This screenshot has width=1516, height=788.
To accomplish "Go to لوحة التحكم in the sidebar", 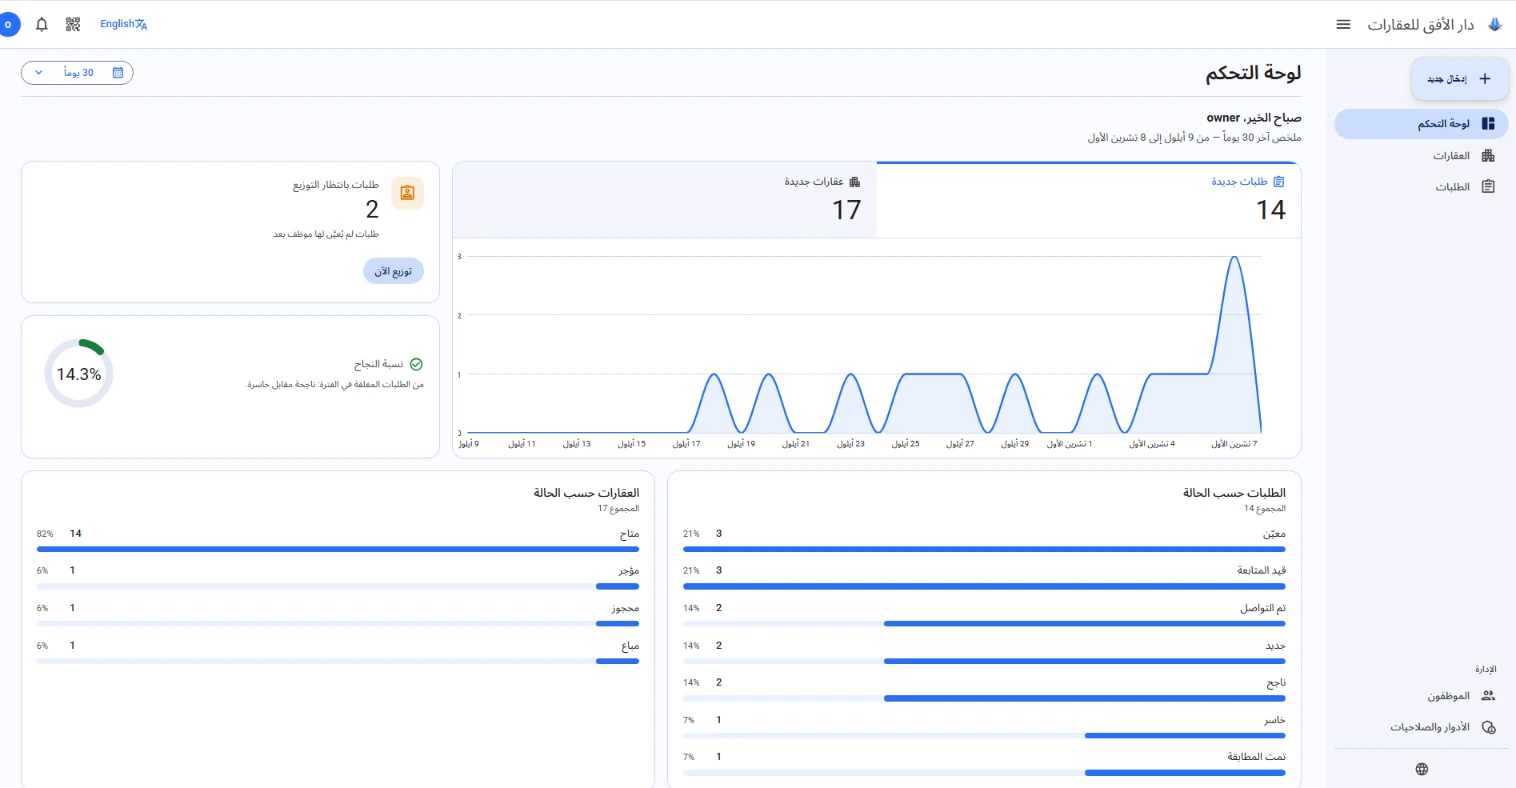I will point(1421,124).
